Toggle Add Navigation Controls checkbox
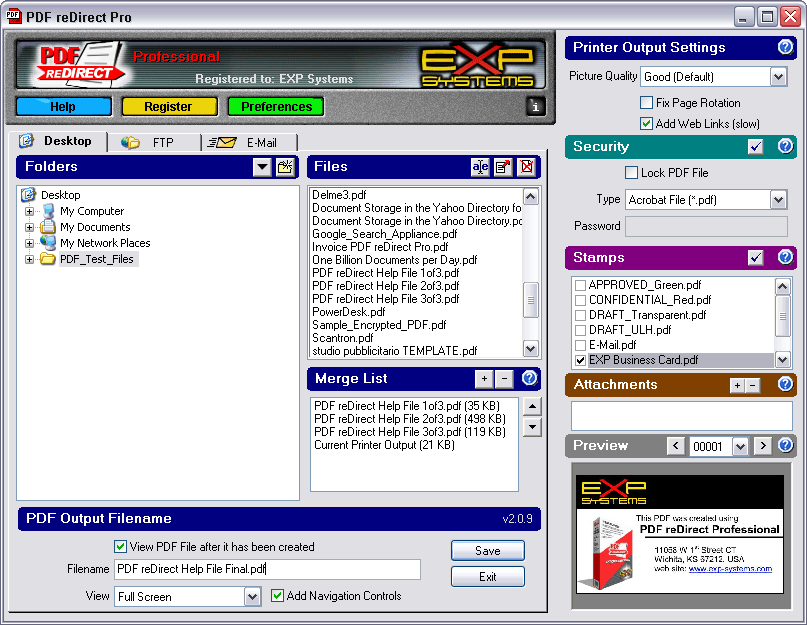 (x=277, y=596)
